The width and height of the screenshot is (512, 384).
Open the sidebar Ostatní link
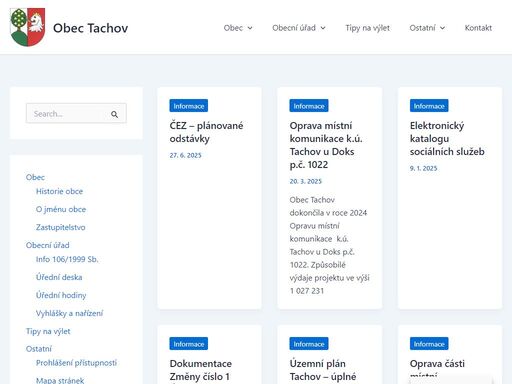(x=39, y=349)
